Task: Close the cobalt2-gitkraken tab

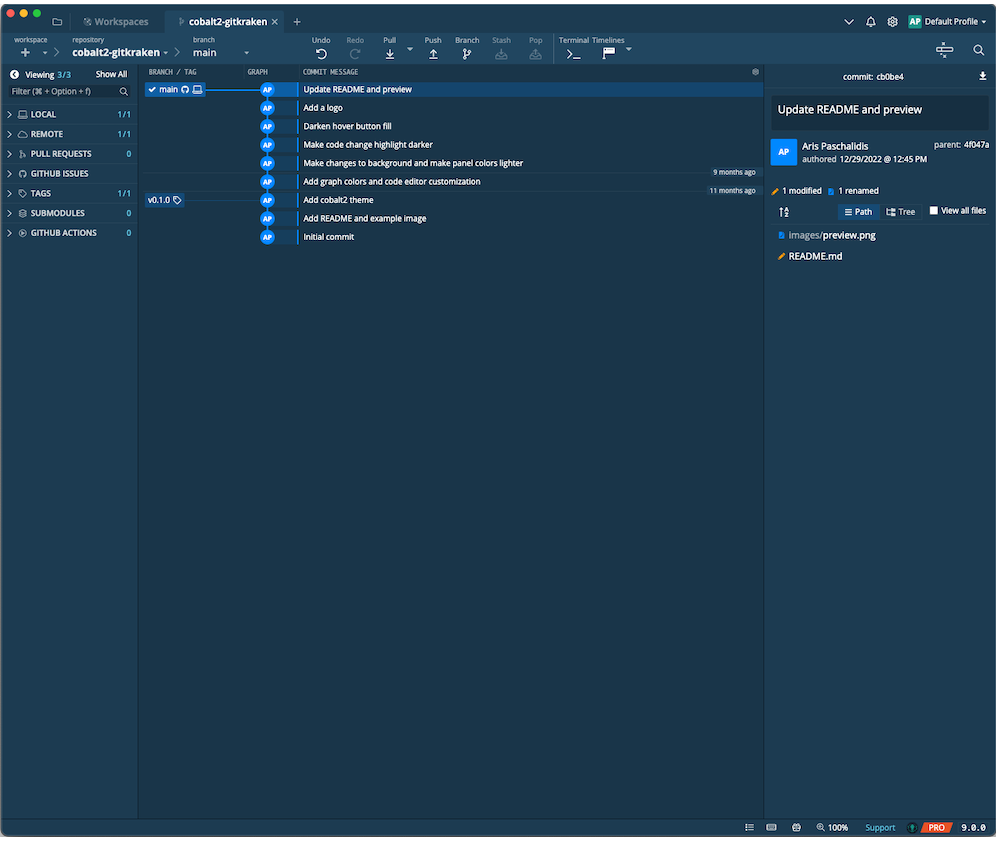Action: (x=276, y=22)
